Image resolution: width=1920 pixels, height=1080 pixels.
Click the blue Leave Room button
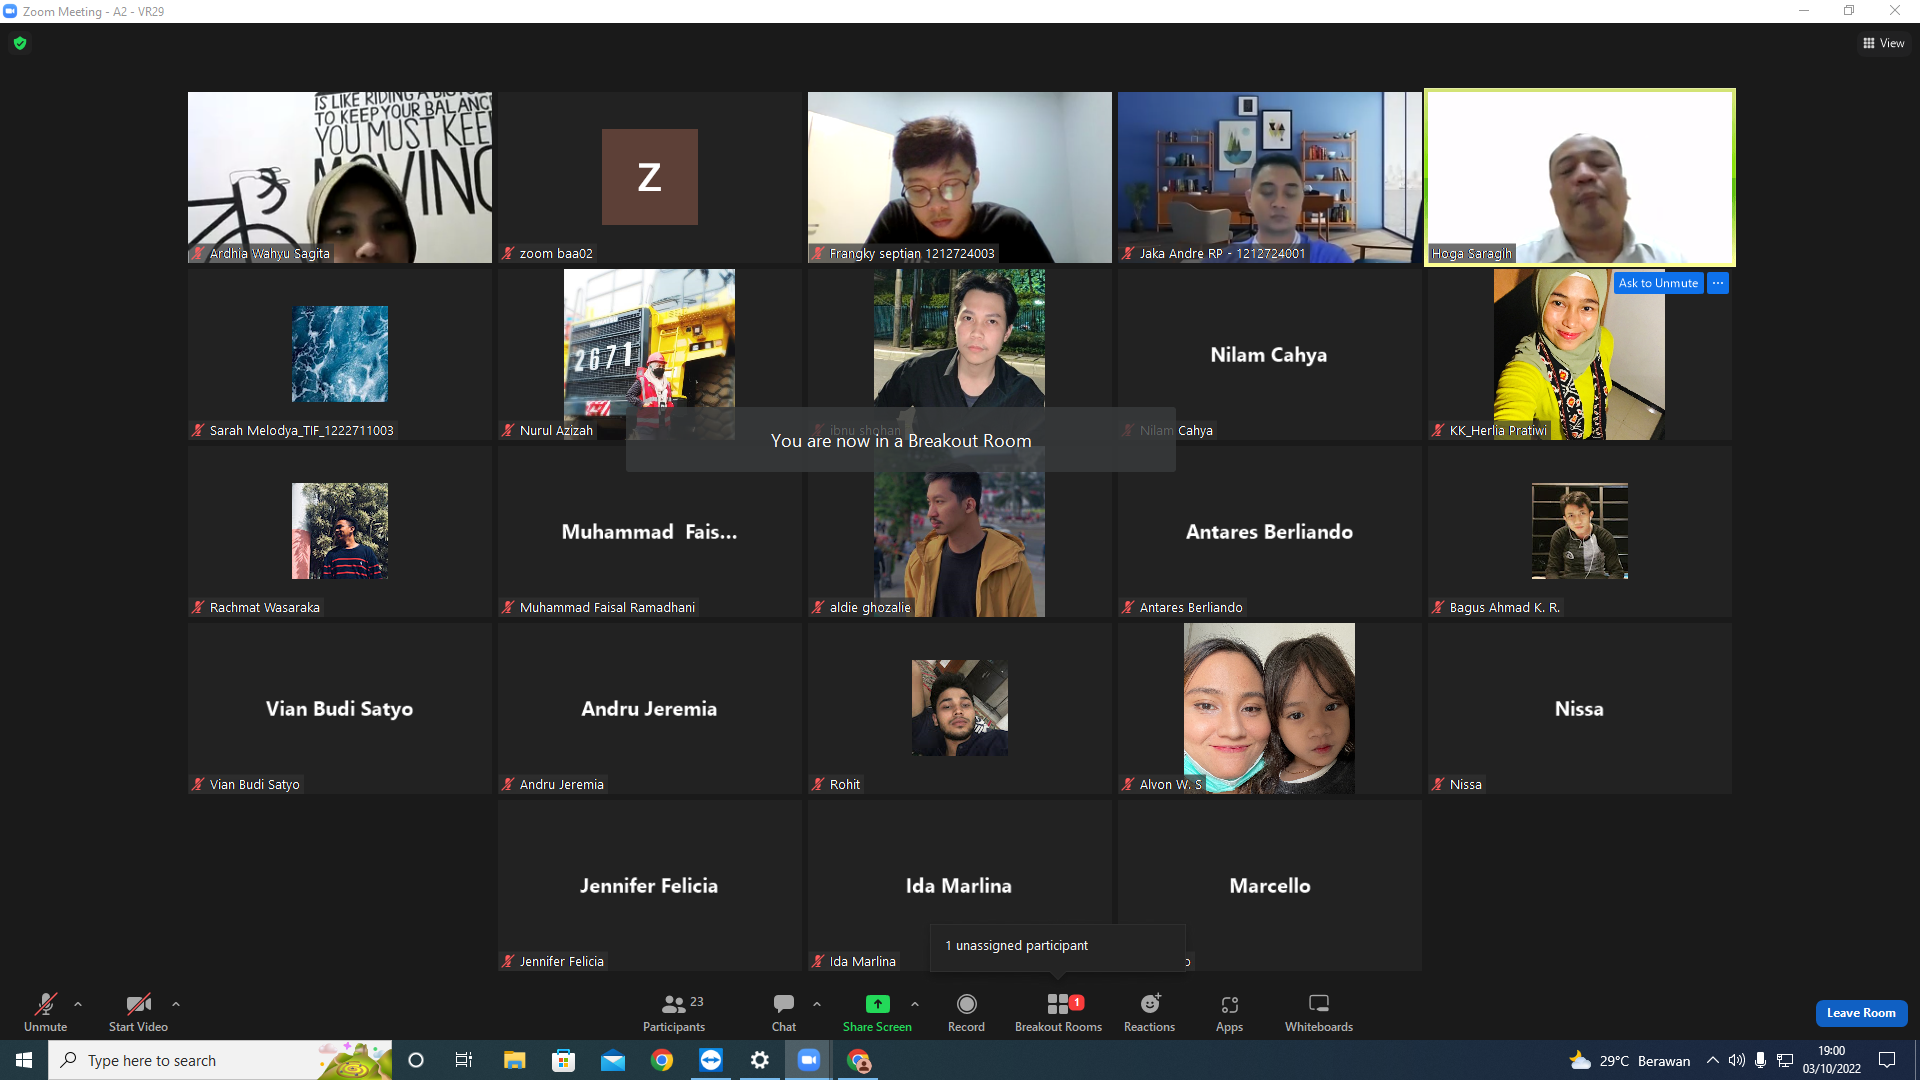[x=1861, y=1013]
